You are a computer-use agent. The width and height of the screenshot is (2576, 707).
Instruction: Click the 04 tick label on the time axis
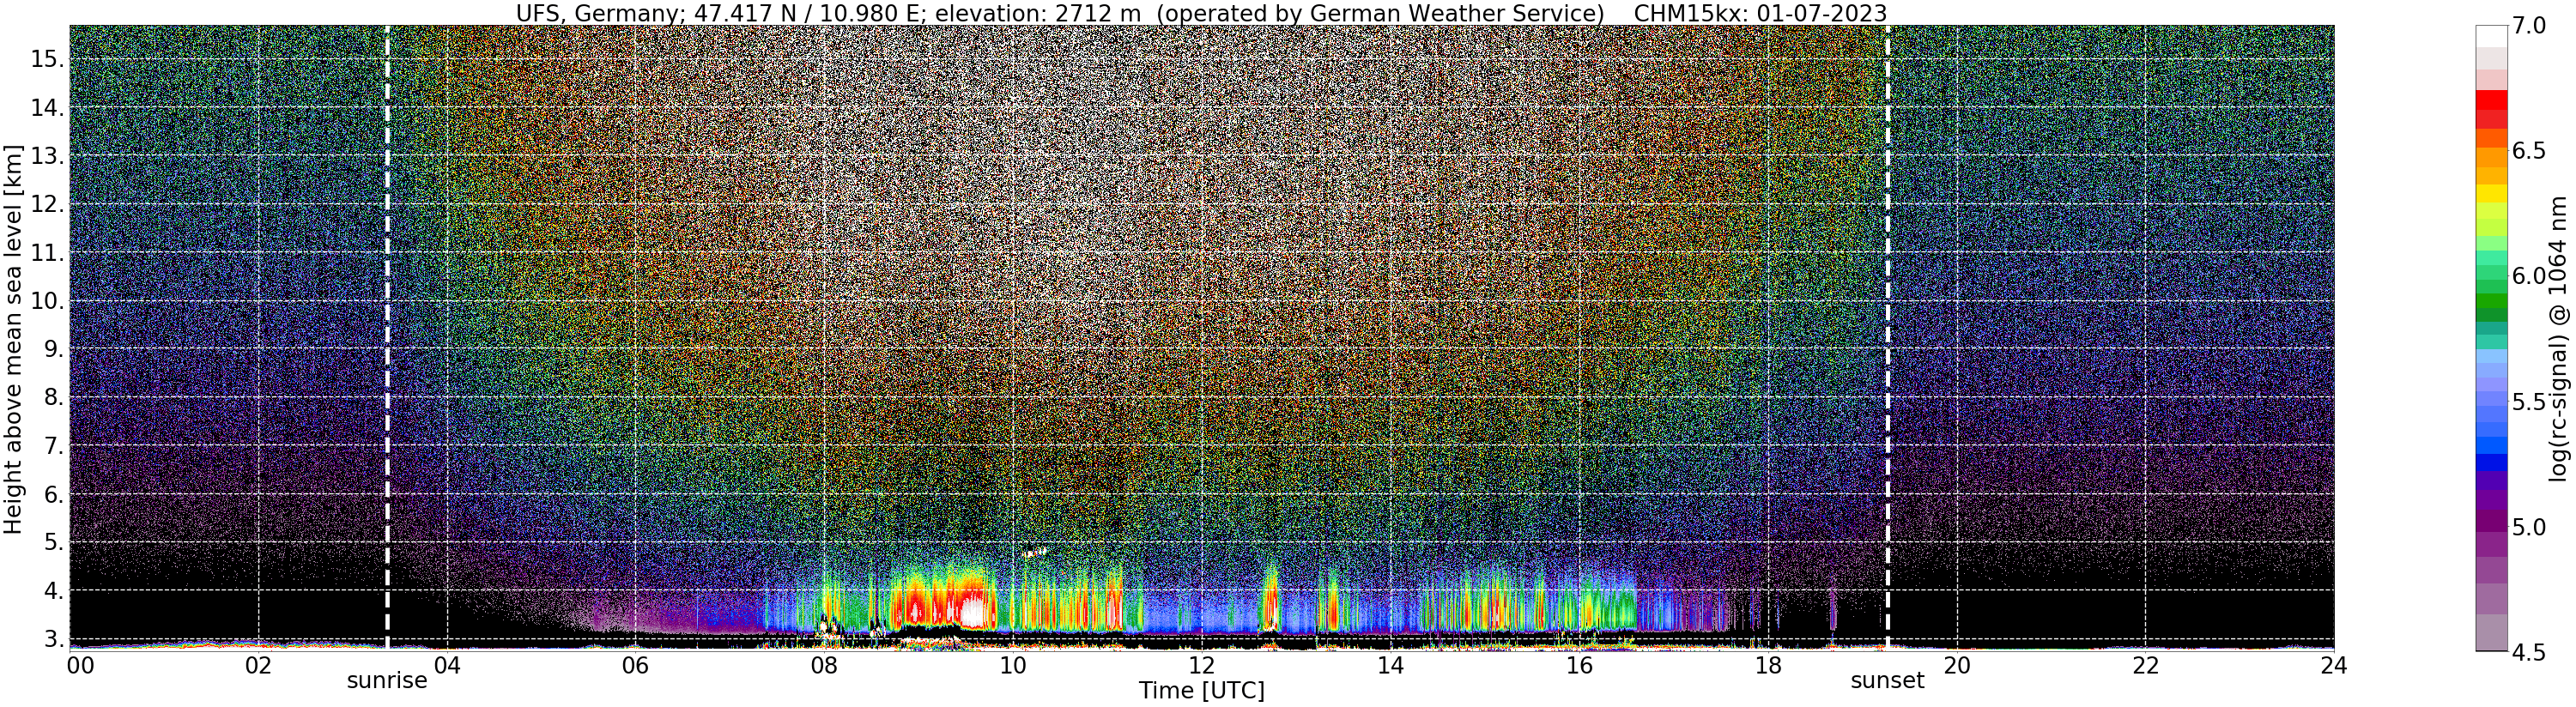pos(447,665)
